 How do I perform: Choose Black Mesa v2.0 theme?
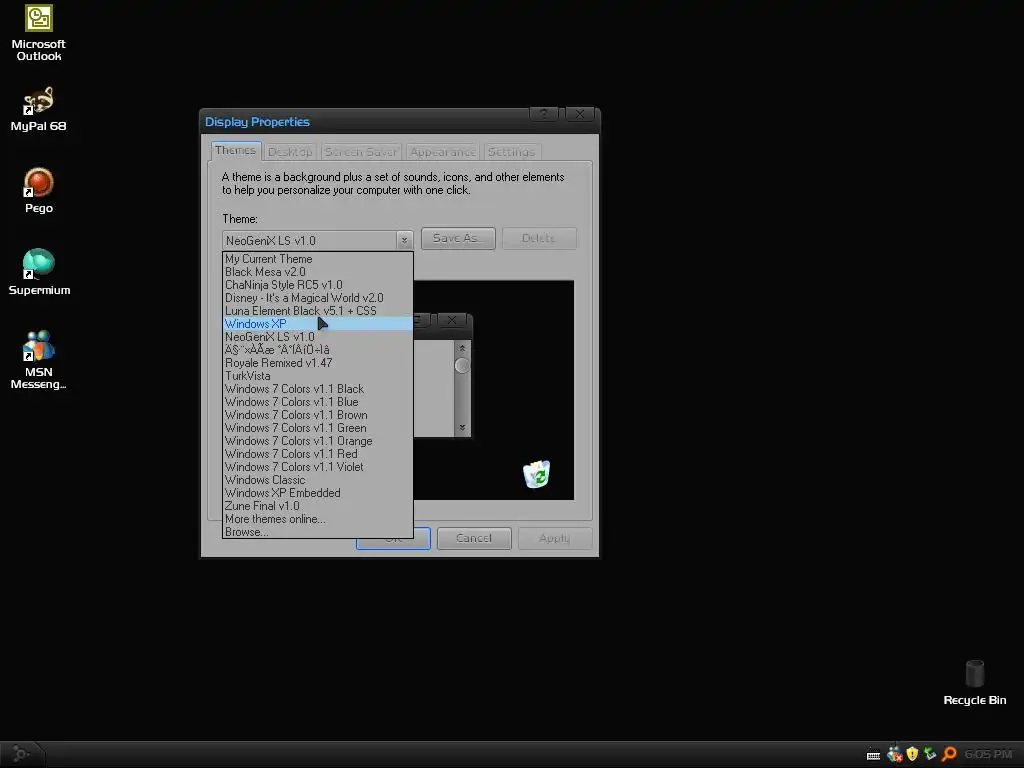point(317,272)
